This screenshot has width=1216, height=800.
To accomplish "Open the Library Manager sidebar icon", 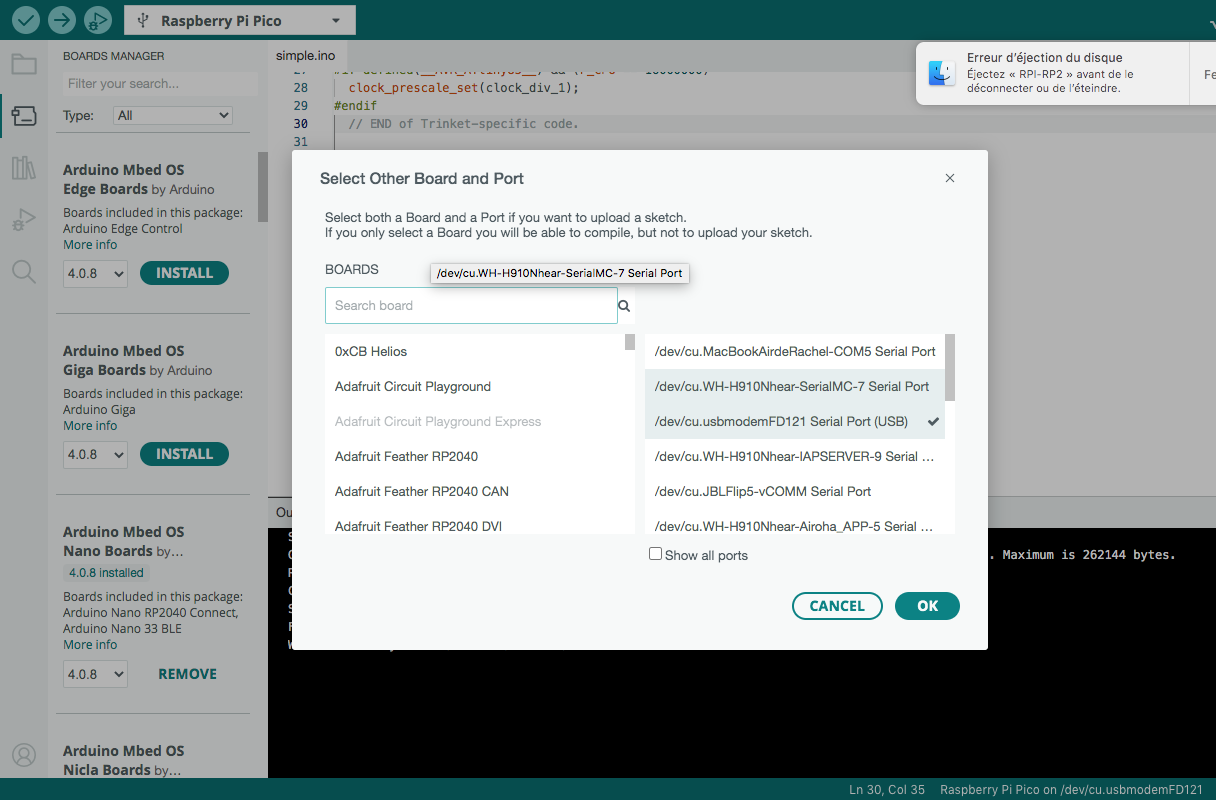I will pyautogui.click(x=24, y=168).
